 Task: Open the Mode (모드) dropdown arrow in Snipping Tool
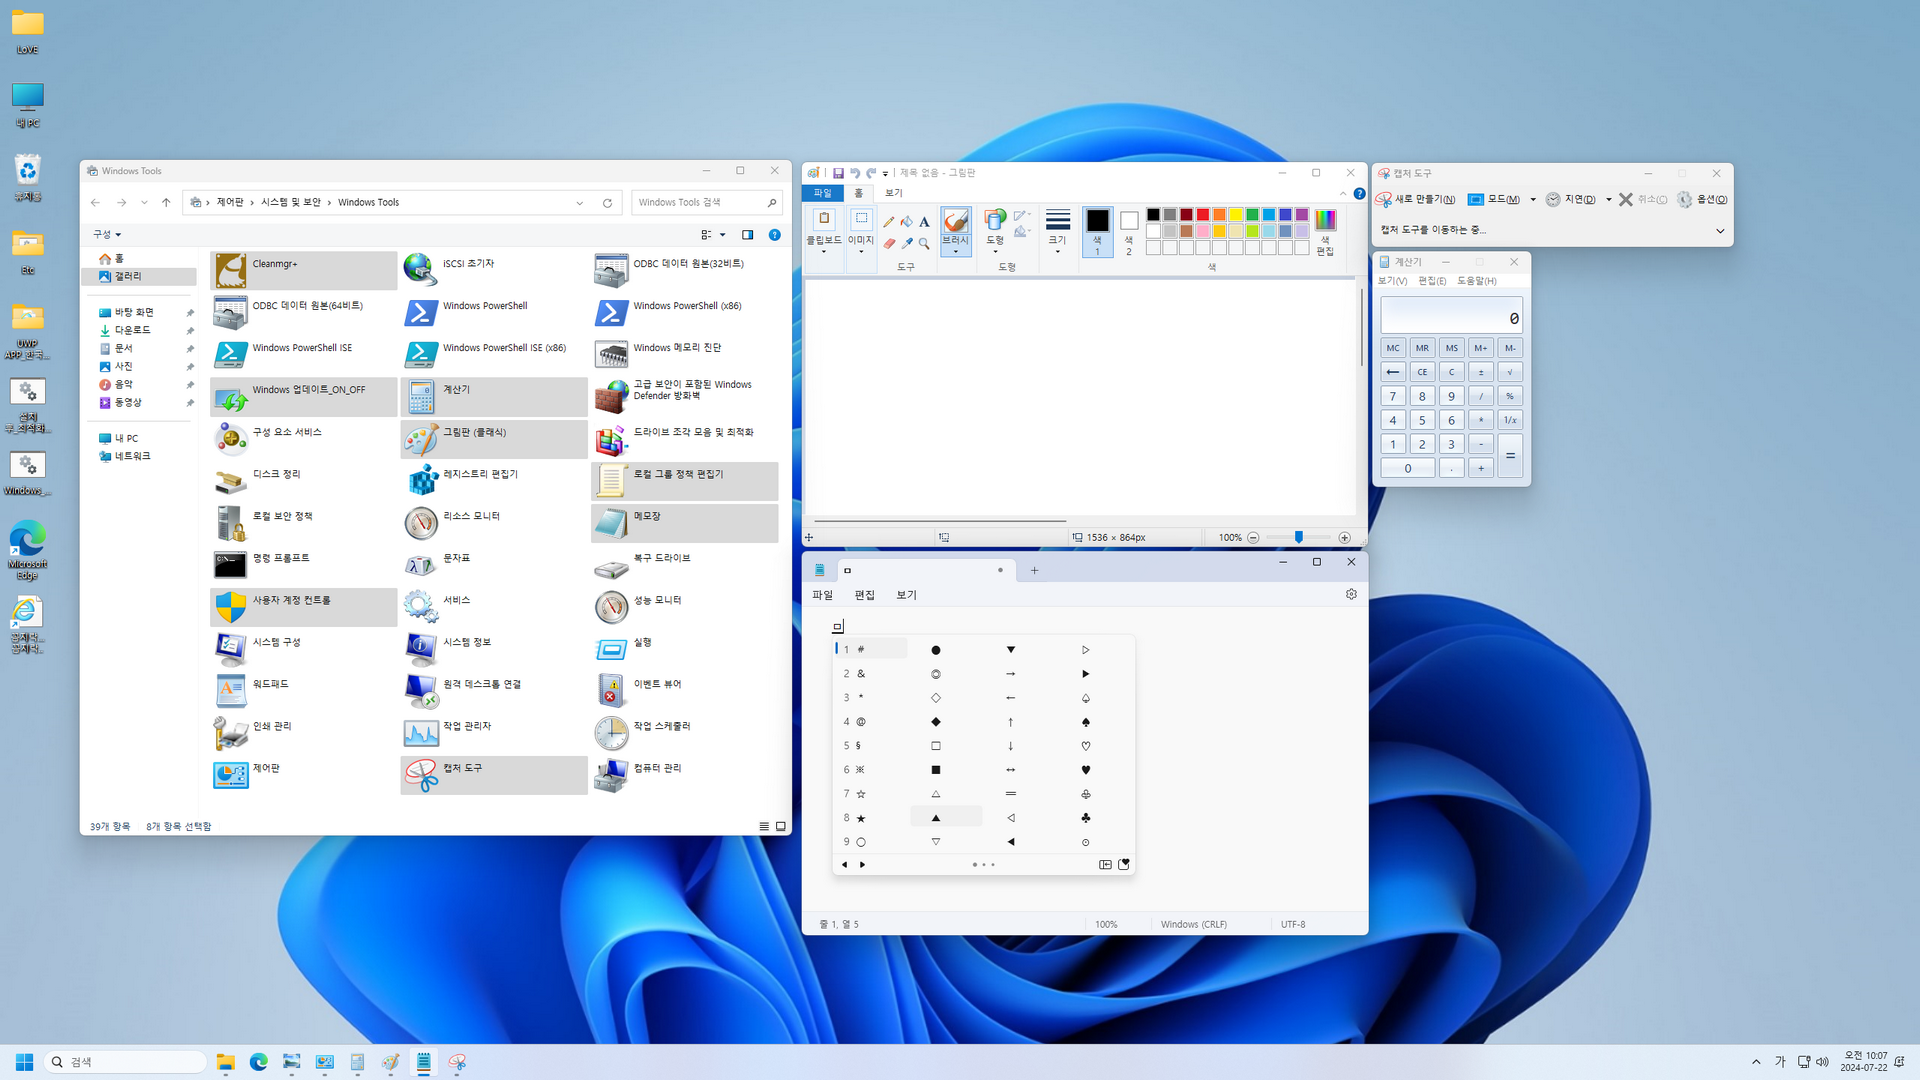[1533, 199]
